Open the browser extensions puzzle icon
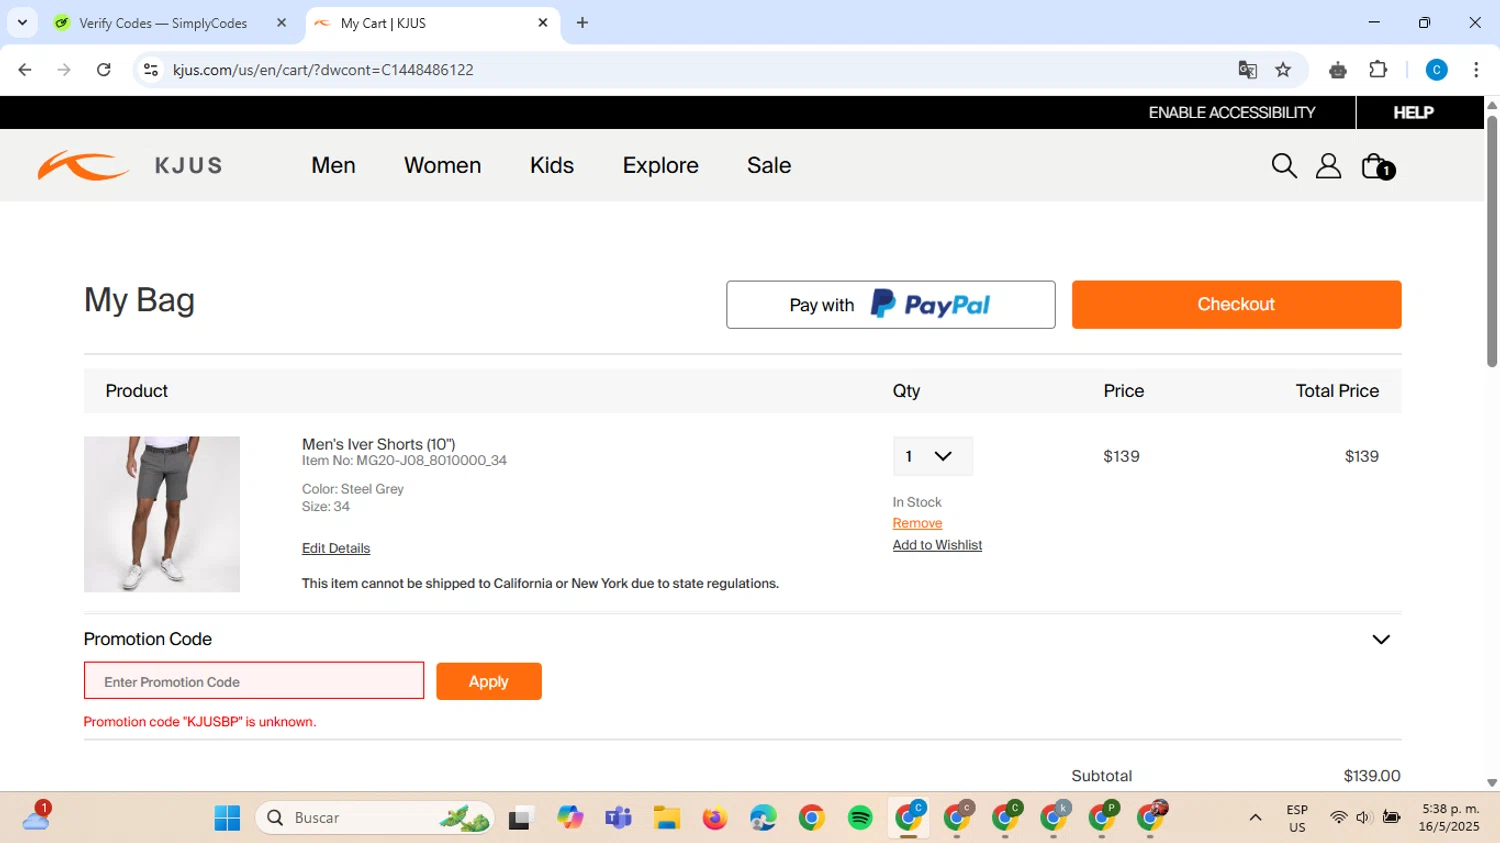Viewport: 1500px width, 843px height. 1378,70
